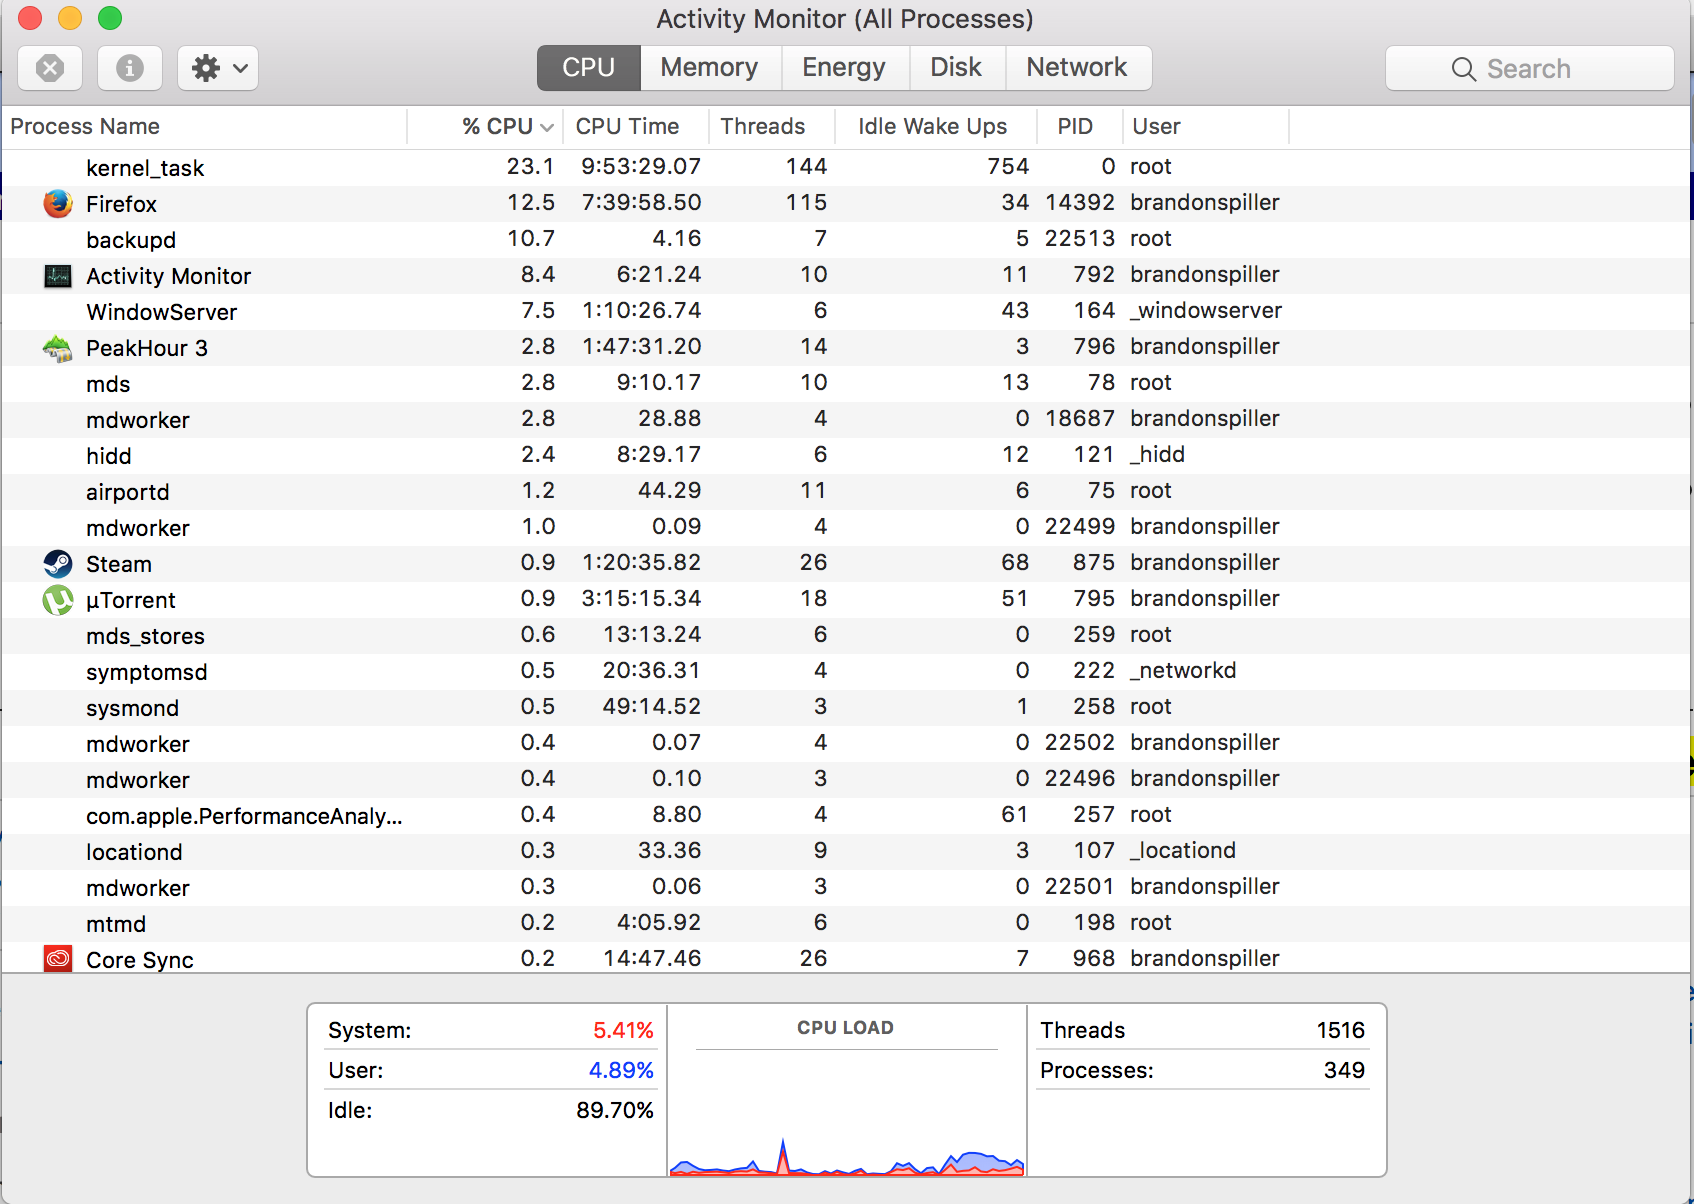Open the process info inspector button
1694x1204 pixels.
[130, 68]
